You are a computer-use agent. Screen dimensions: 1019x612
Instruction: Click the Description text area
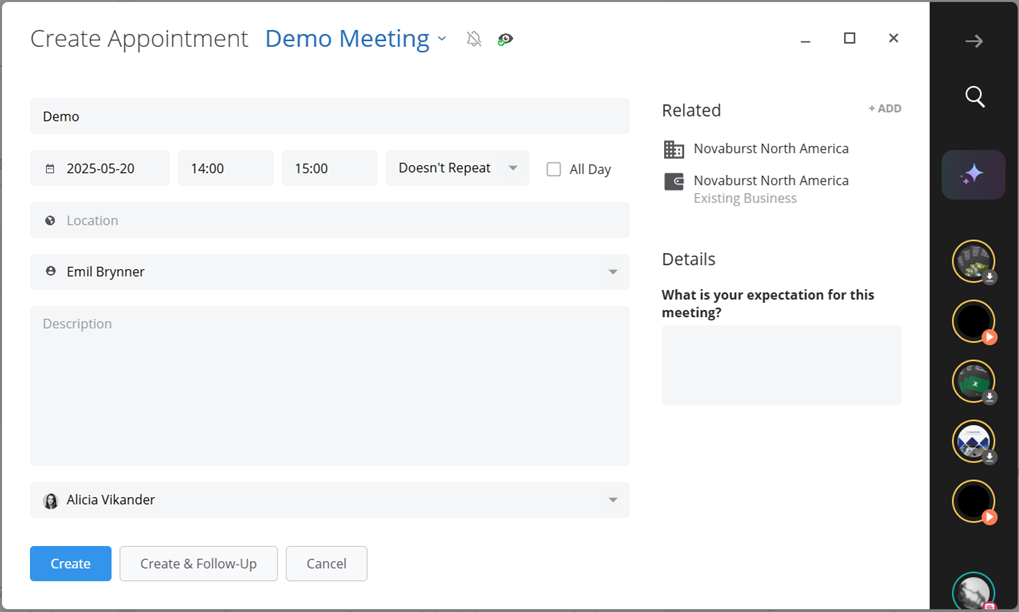329,386
